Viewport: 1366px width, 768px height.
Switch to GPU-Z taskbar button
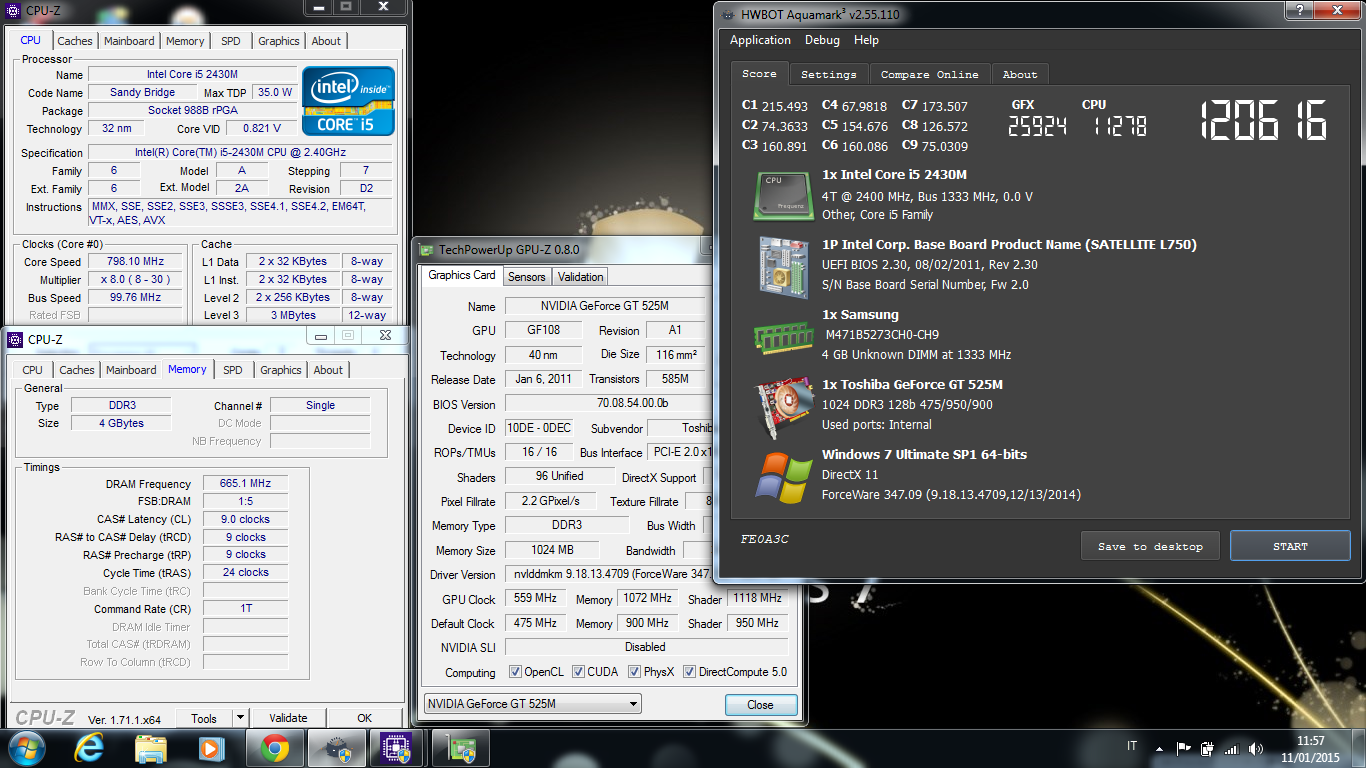(x=461, y=748)
